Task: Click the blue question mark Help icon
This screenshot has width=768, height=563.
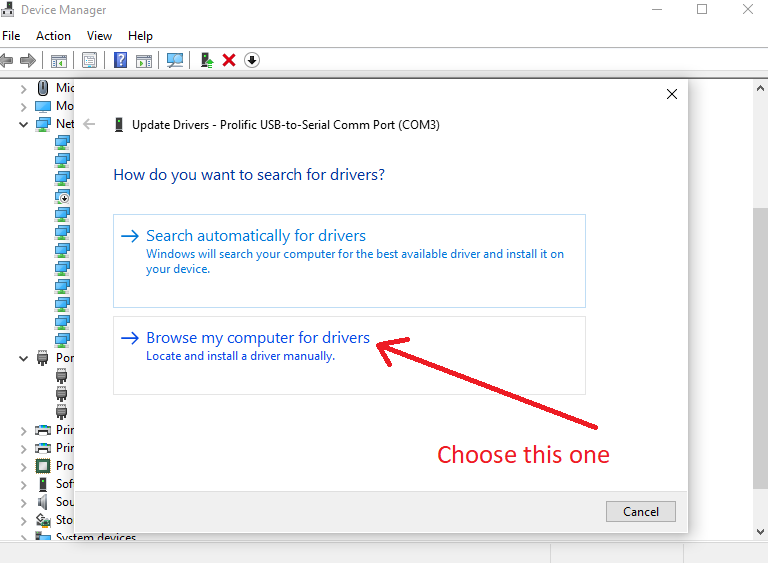Action: pyautogui.click(x=120, y=60)
